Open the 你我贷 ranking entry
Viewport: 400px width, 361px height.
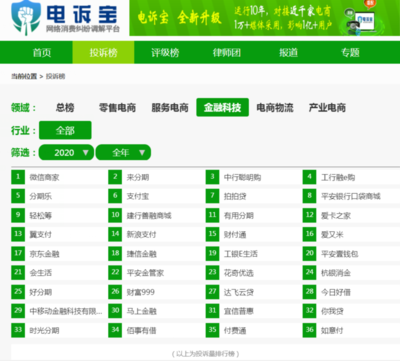pyautogui.click(x=332, y=311)
